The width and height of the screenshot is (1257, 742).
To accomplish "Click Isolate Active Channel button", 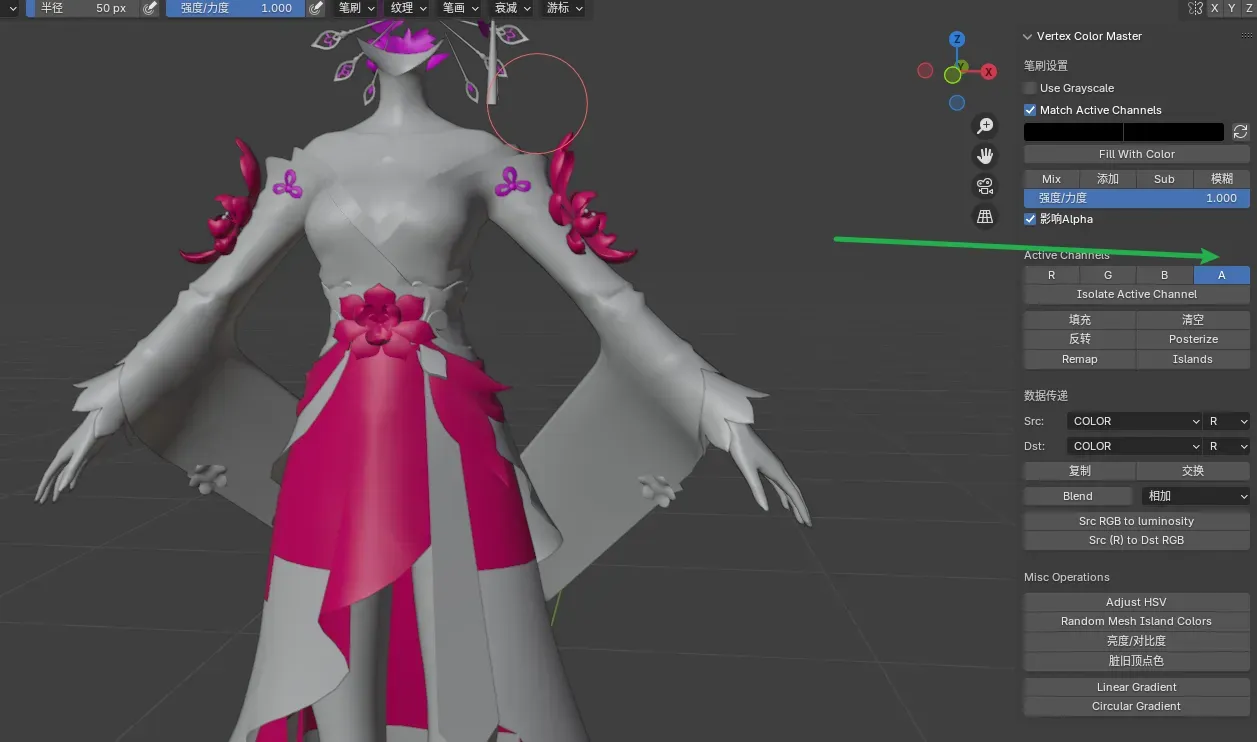I will [1136, 294].
